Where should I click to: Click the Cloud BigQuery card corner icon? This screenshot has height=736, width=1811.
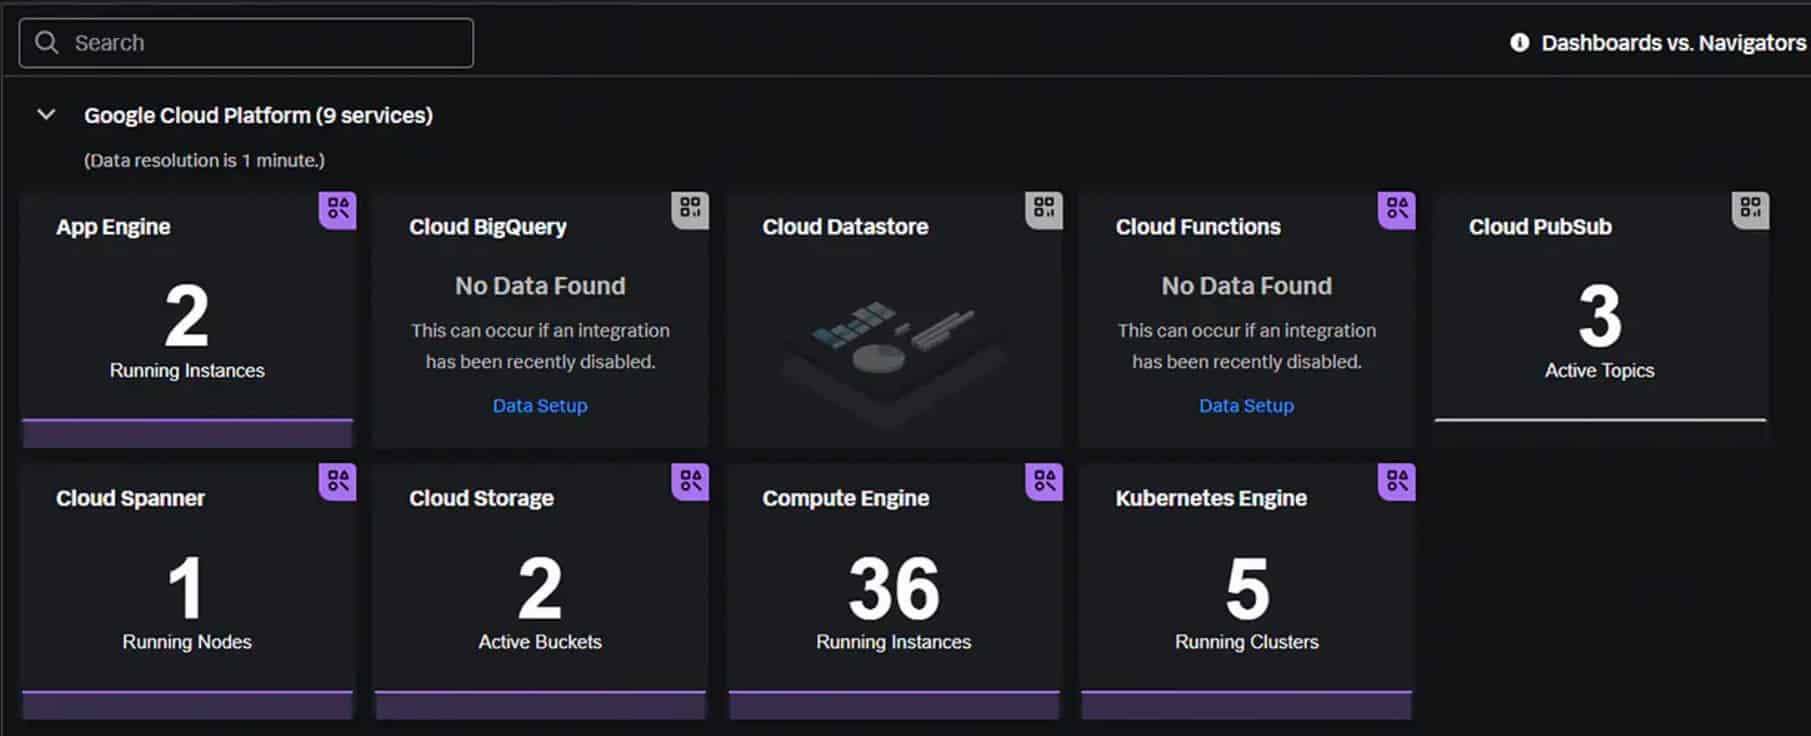(x=691, y=210)
